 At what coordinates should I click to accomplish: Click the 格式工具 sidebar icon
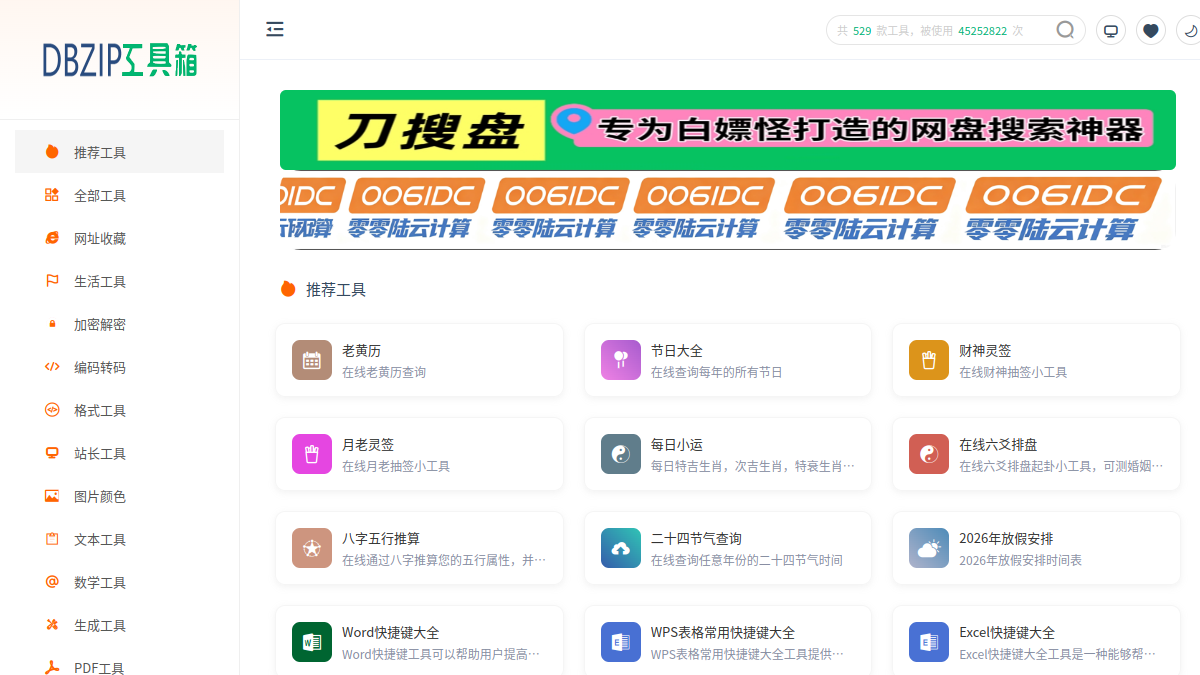pos(52,410)
